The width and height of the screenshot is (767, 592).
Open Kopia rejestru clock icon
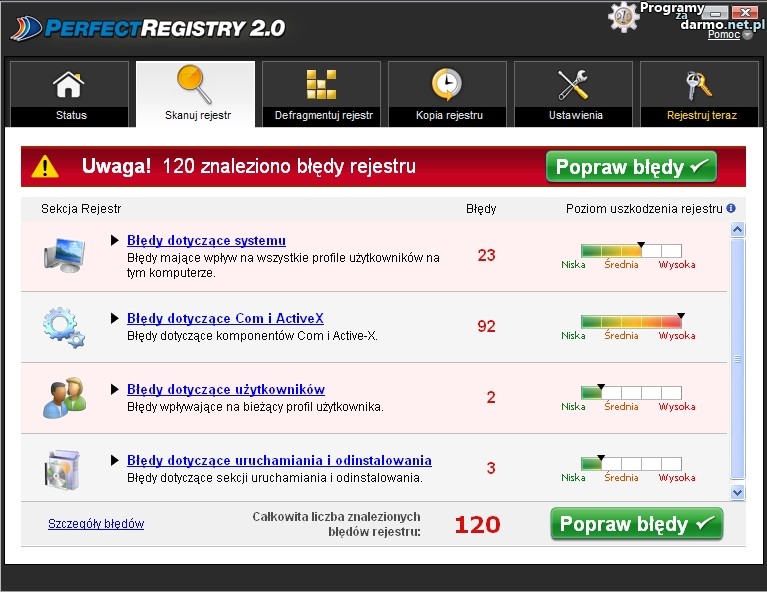(x=447, y=85)
